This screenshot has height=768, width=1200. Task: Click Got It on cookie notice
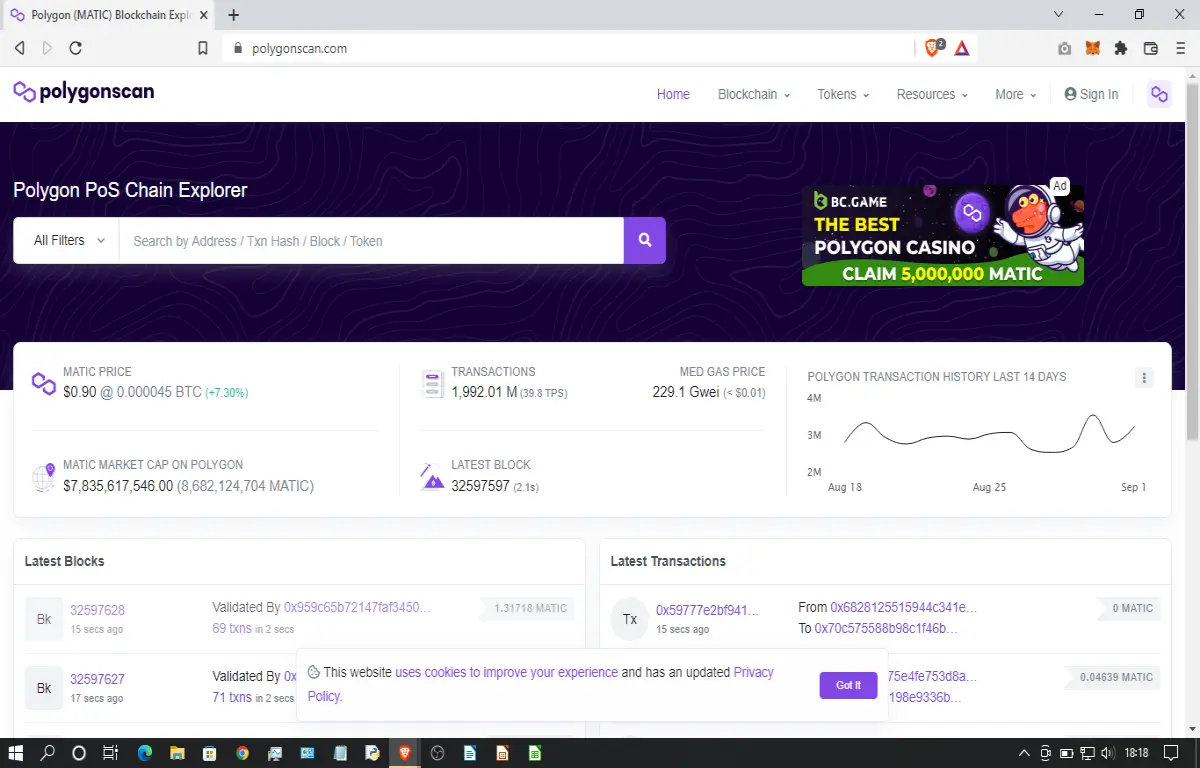848,685
